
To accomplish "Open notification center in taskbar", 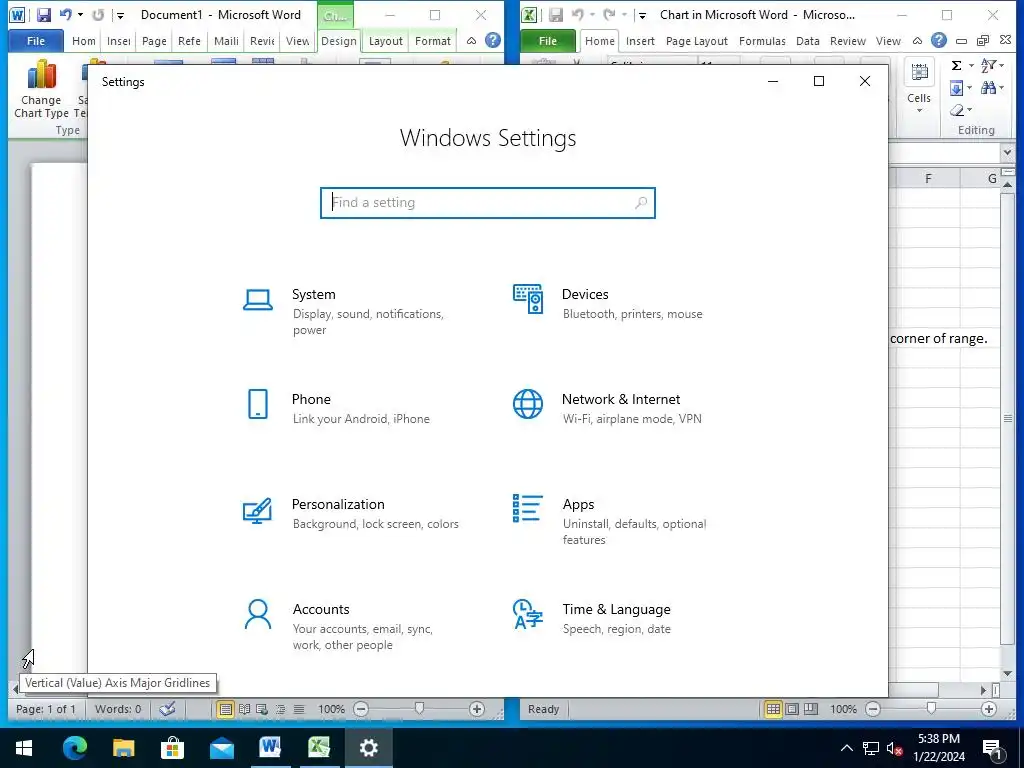I will (x=992, y=749).
